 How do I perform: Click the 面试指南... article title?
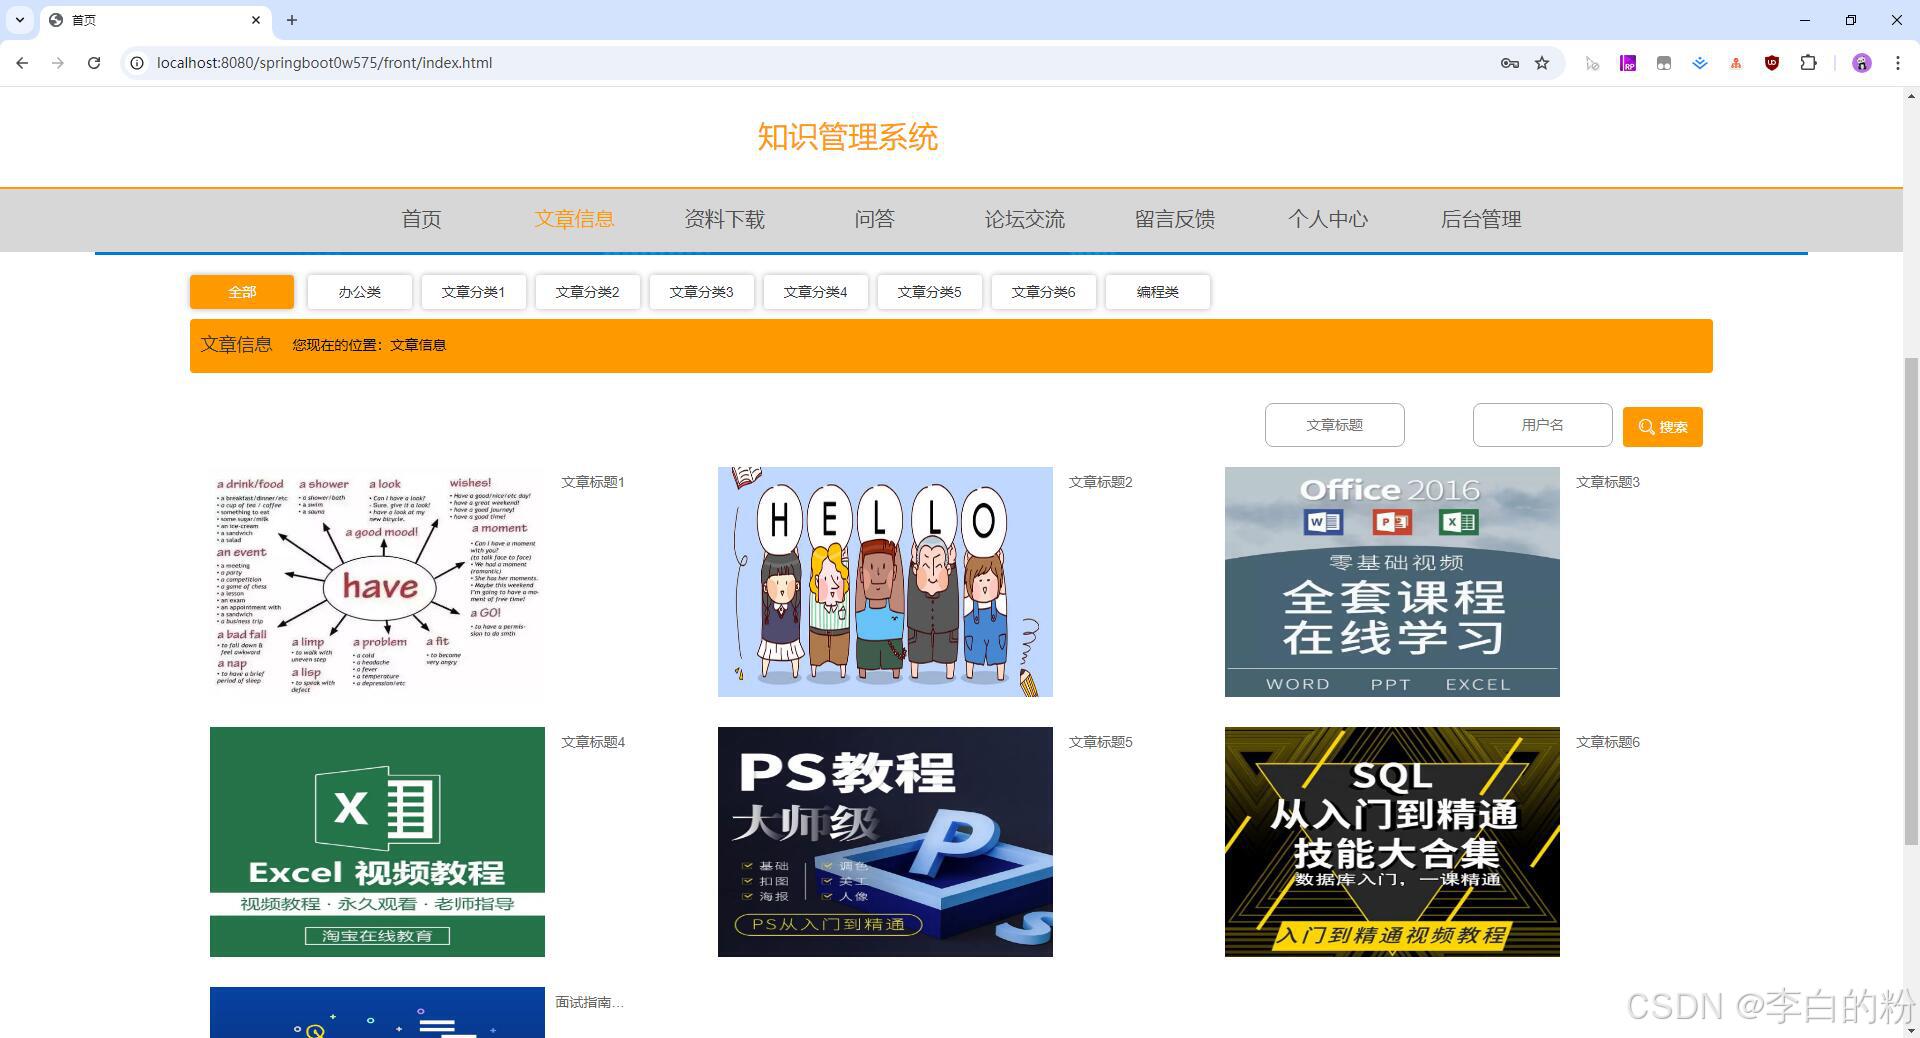(x=589, y=1002)
